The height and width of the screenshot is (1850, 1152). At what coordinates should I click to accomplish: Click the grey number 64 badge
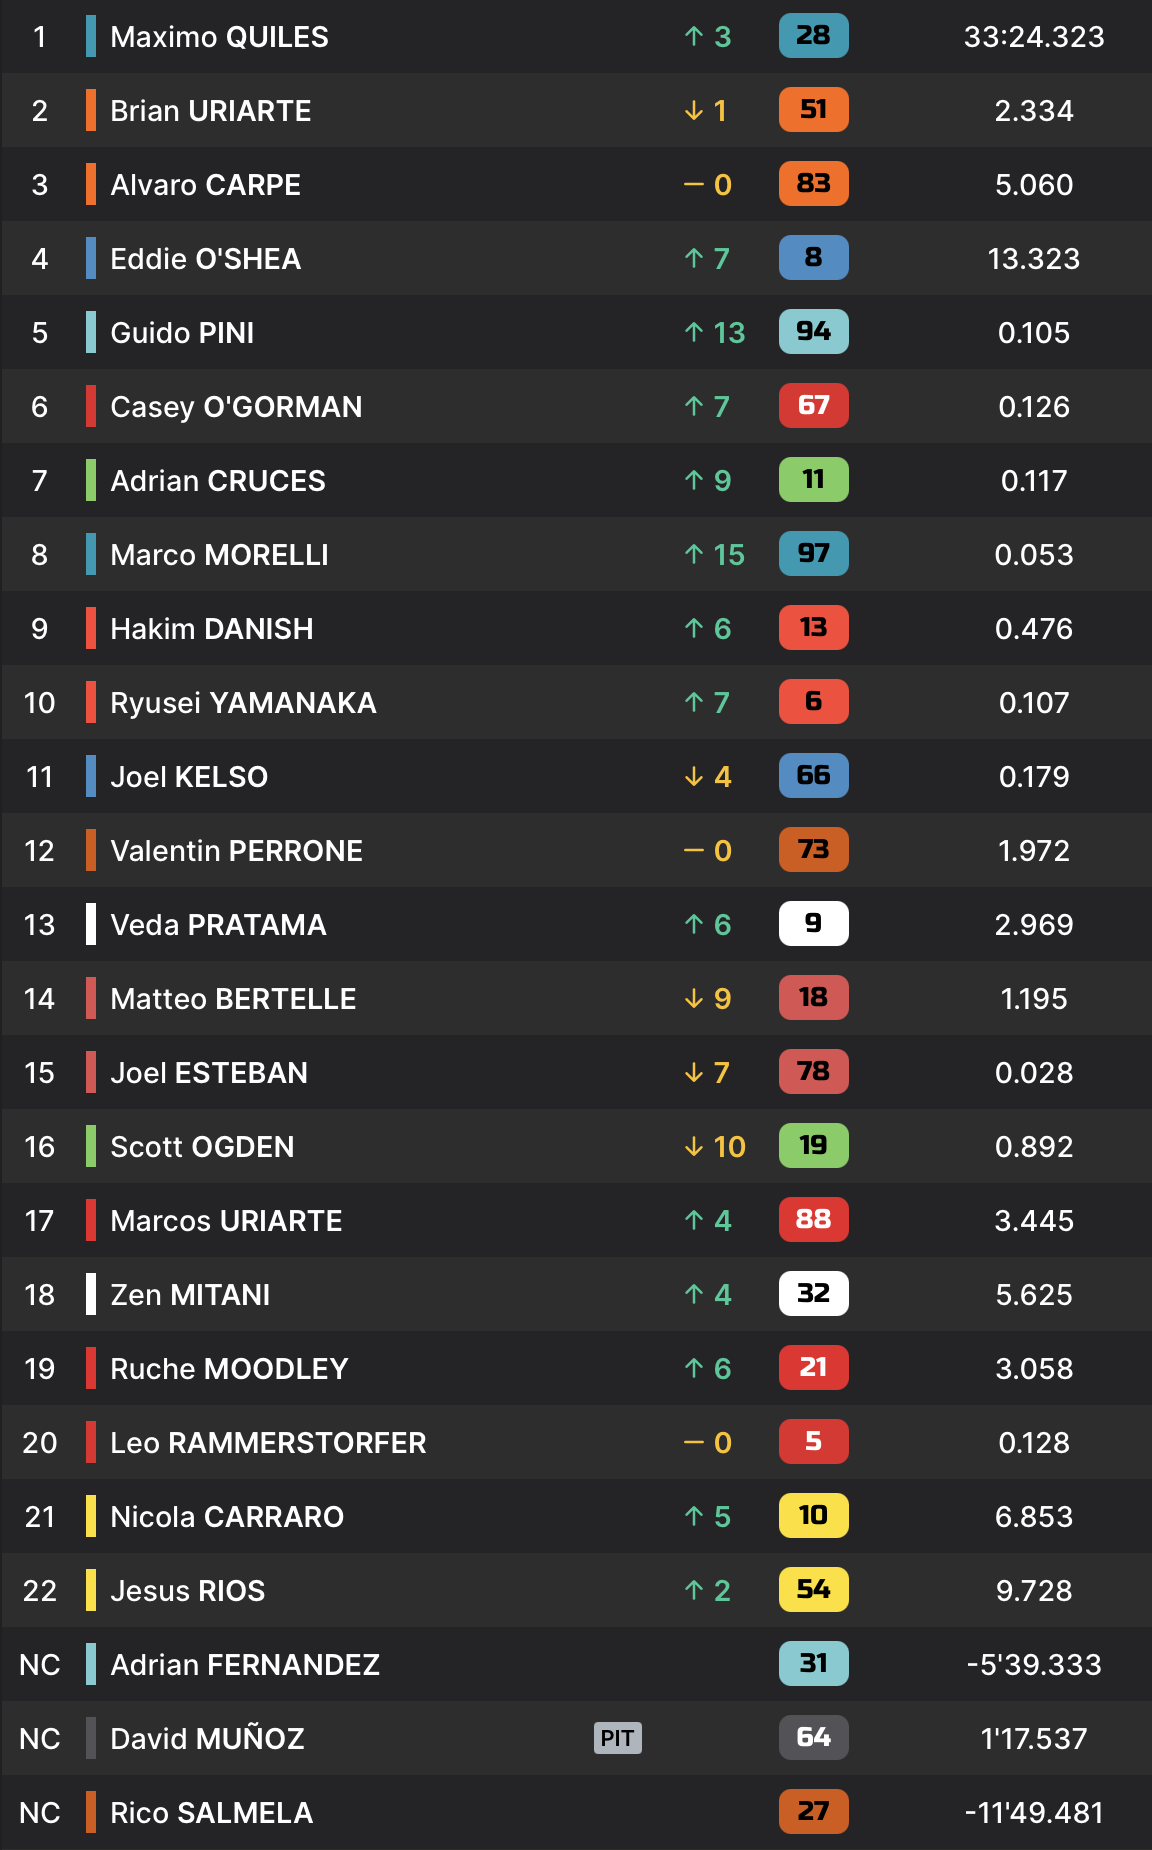pos(813,1738)
